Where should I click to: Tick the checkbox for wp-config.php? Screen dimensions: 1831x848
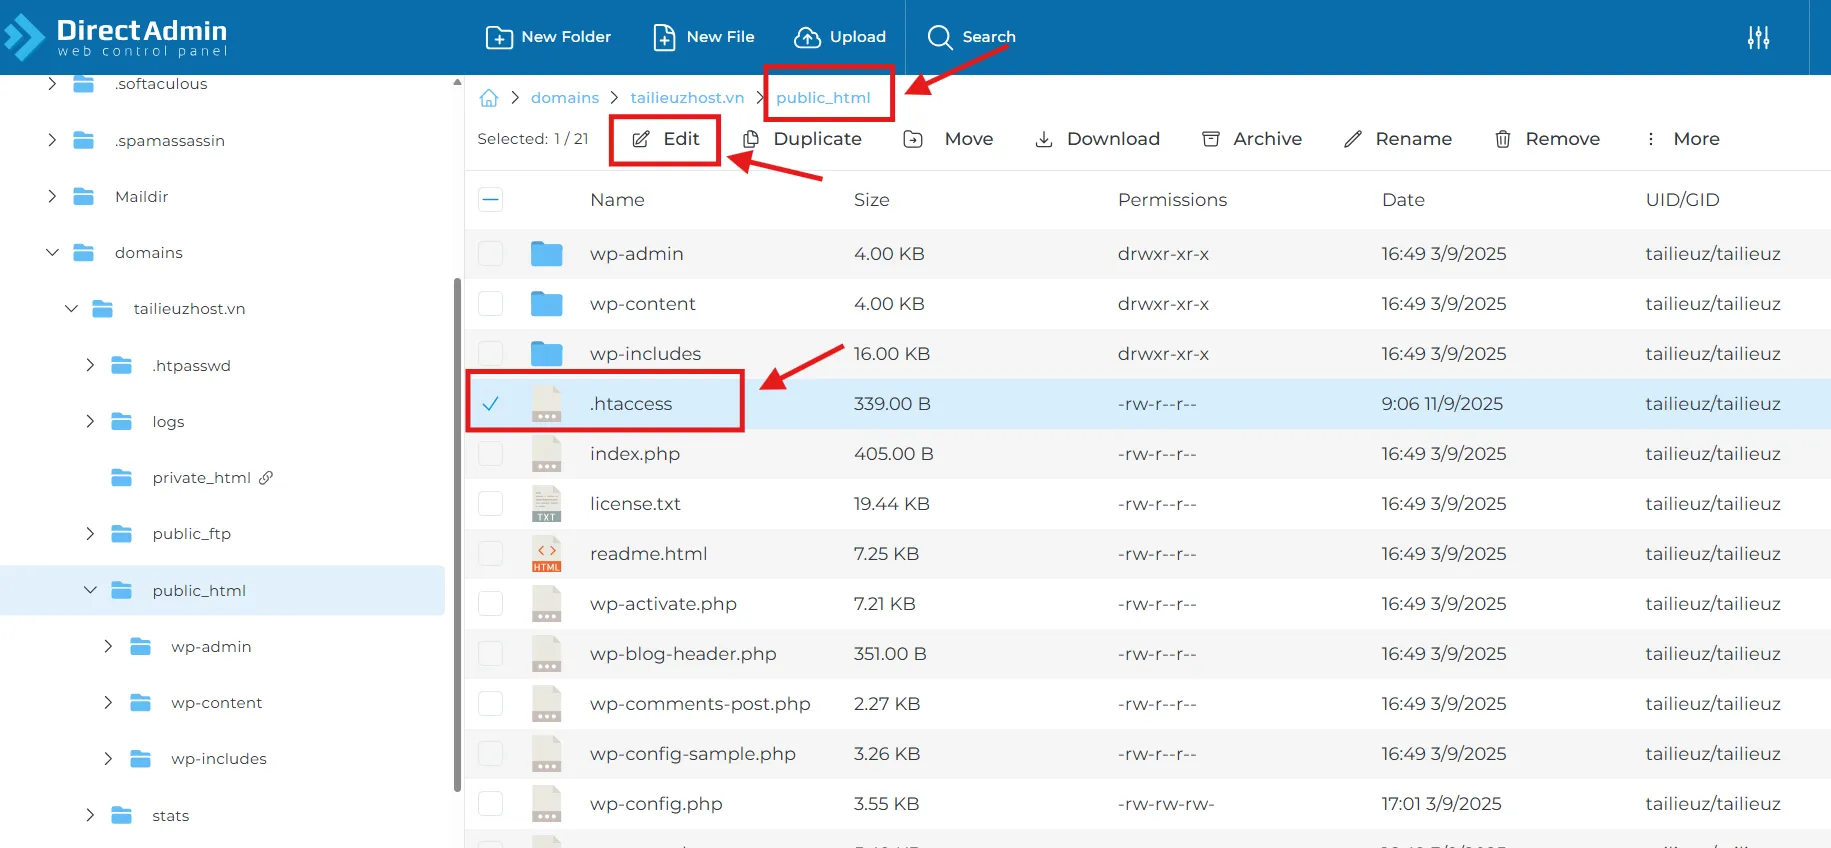pyautogui.click(x=490, y=804)
